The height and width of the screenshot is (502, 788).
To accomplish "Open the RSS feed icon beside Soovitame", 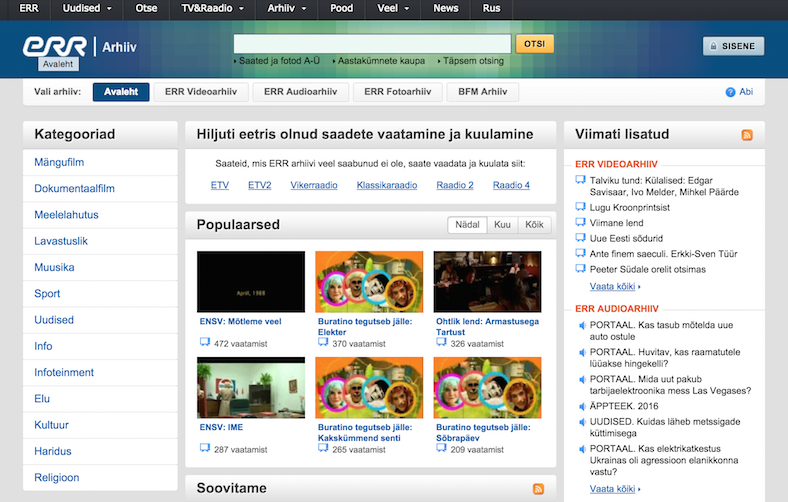I will tap(538, 488).
